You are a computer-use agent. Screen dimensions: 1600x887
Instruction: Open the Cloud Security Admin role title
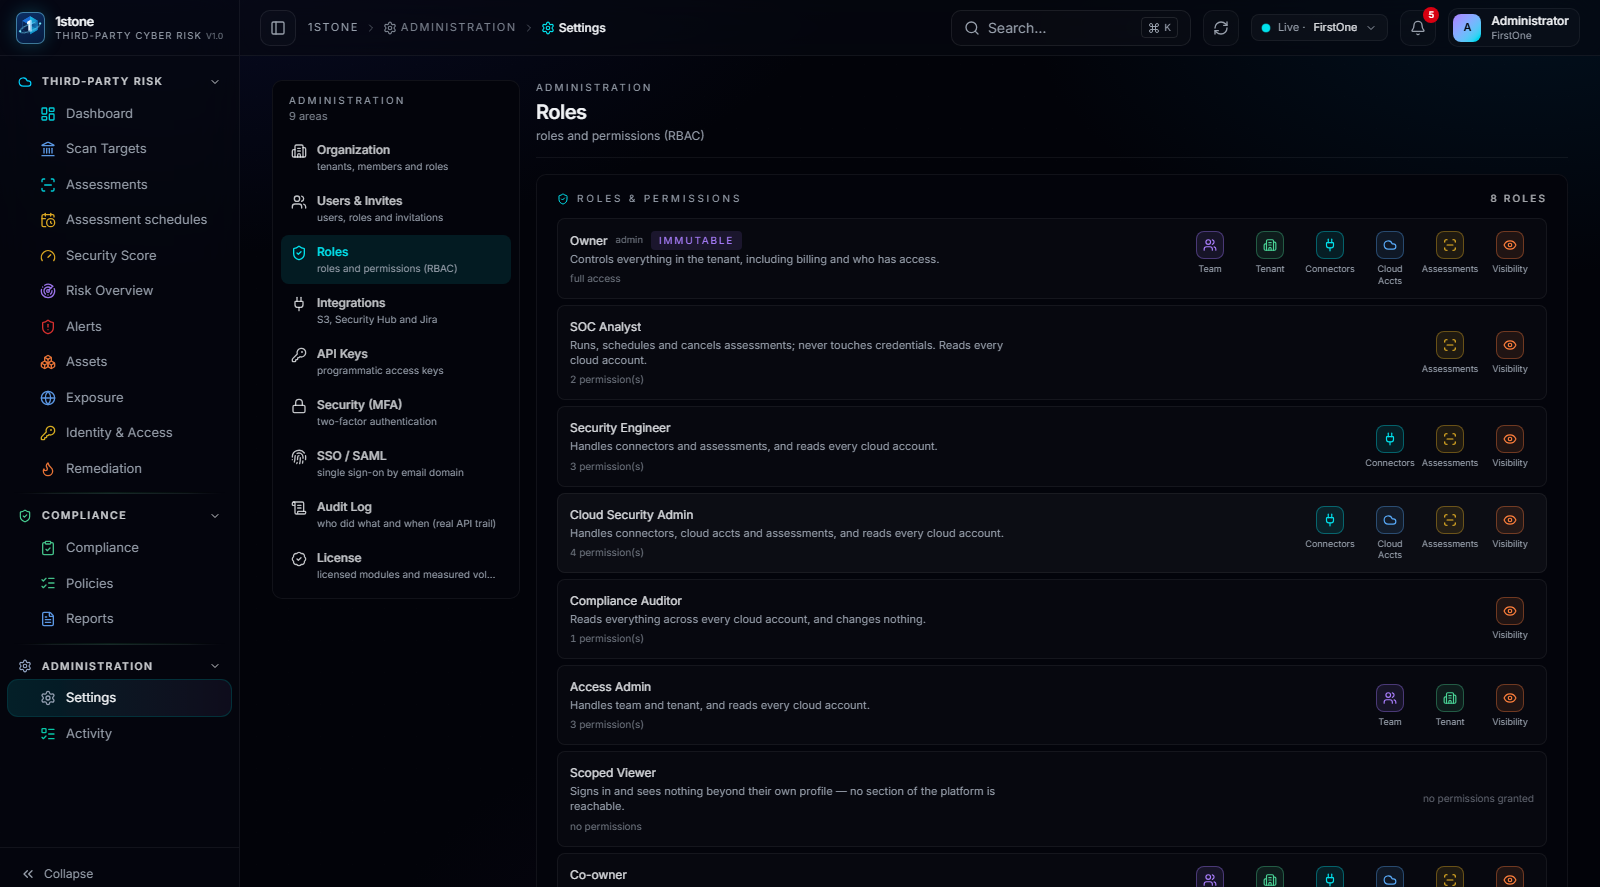pyautogui.click(x=631, y=515)
